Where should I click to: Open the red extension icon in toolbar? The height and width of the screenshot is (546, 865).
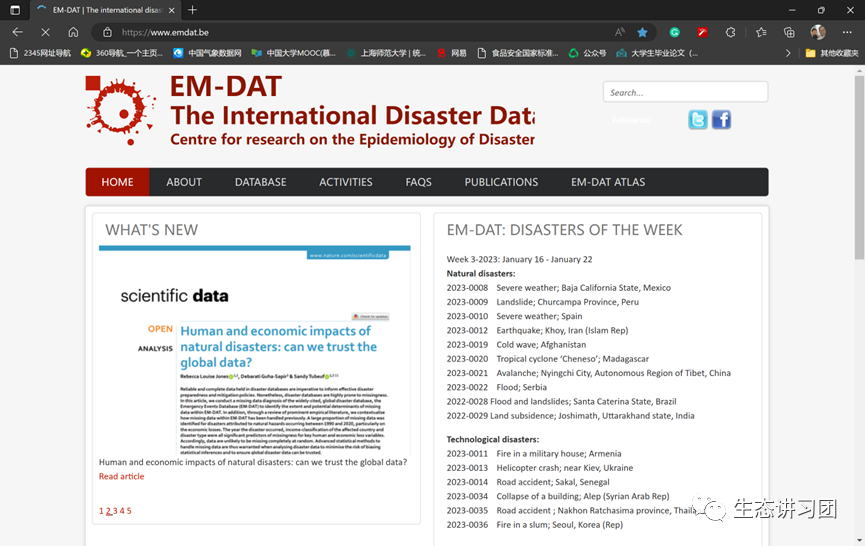[x=702, y=33]
